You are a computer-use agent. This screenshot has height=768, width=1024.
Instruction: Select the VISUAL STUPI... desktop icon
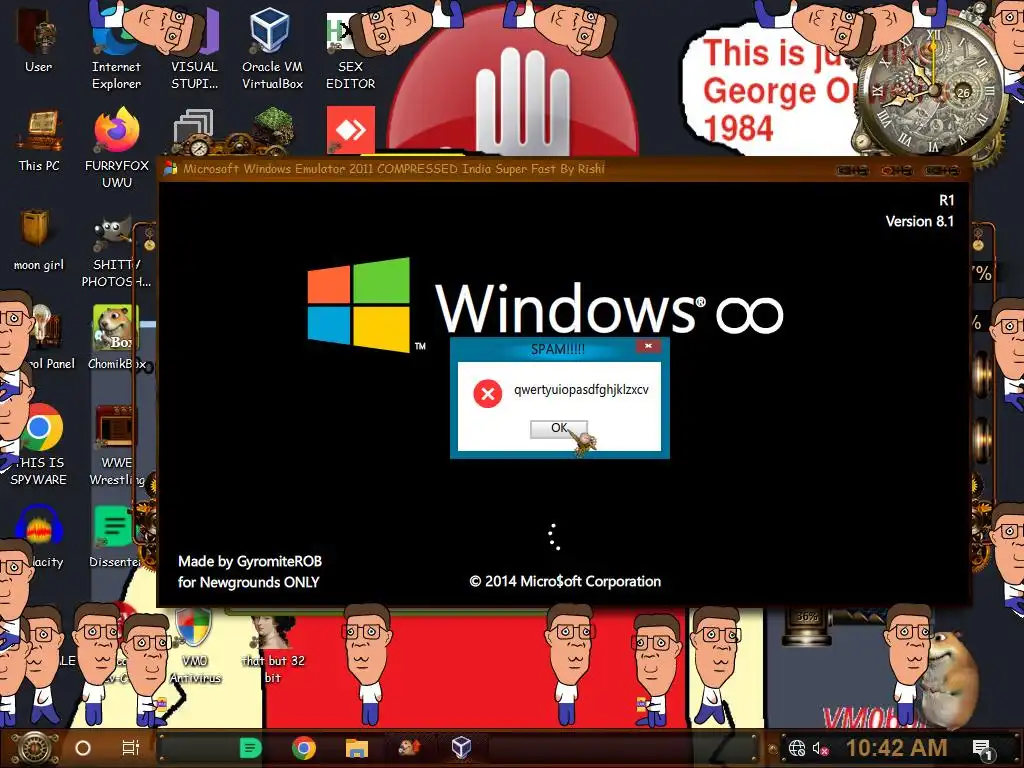coord(194,49)
